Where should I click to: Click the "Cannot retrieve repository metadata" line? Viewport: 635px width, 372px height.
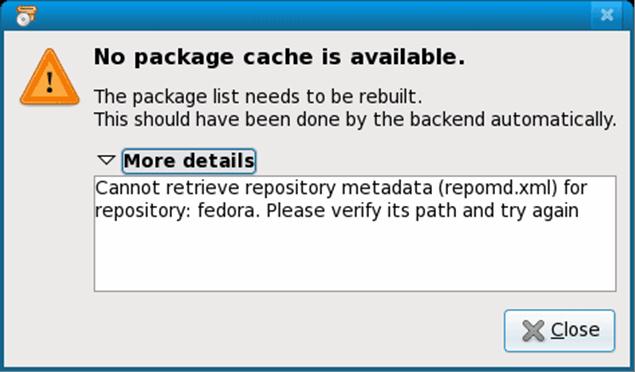click(341, 188)
